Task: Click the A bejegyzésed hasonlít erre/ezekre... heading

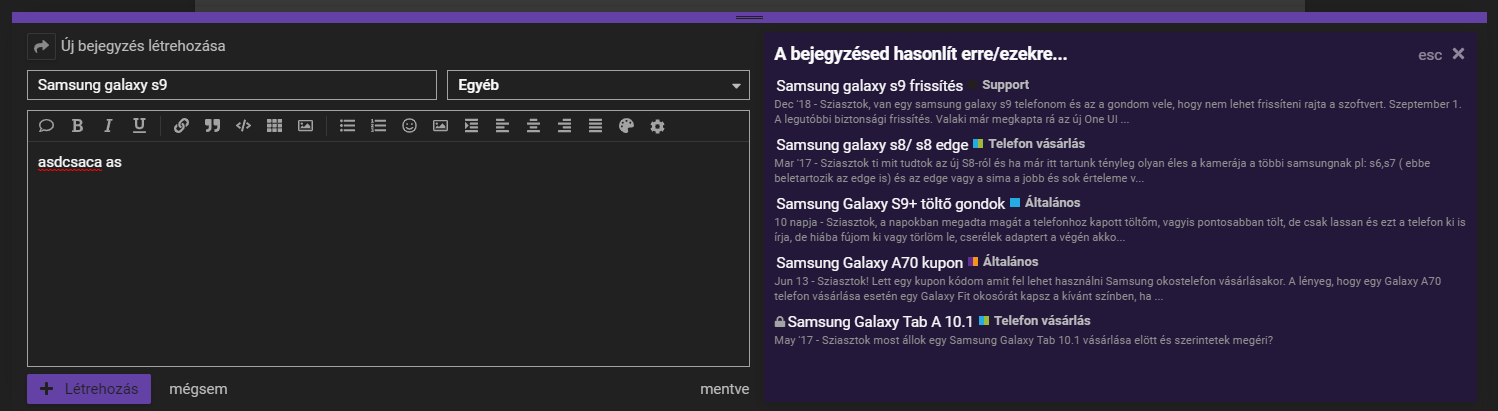Action: coord(920,53)
